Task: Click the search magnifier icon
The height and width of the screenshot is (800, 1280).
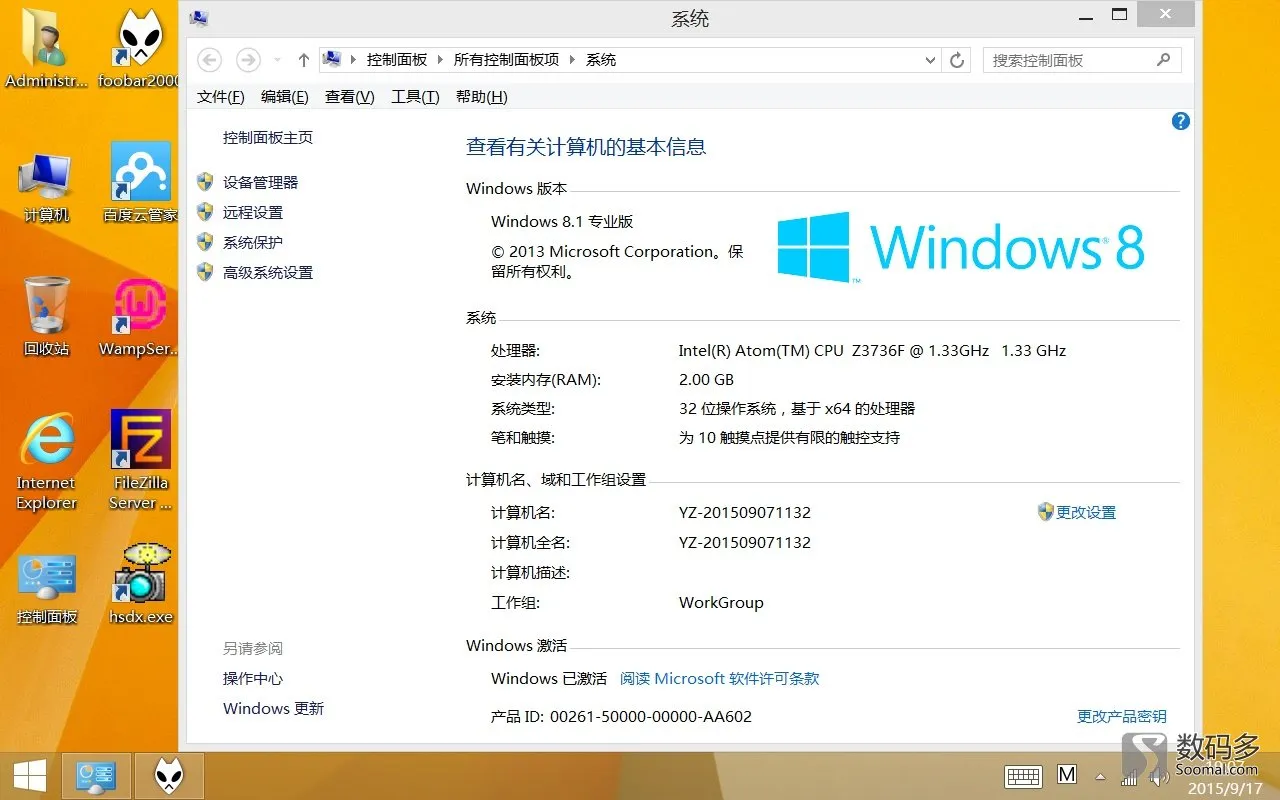Action: [x=1164, y=60]
